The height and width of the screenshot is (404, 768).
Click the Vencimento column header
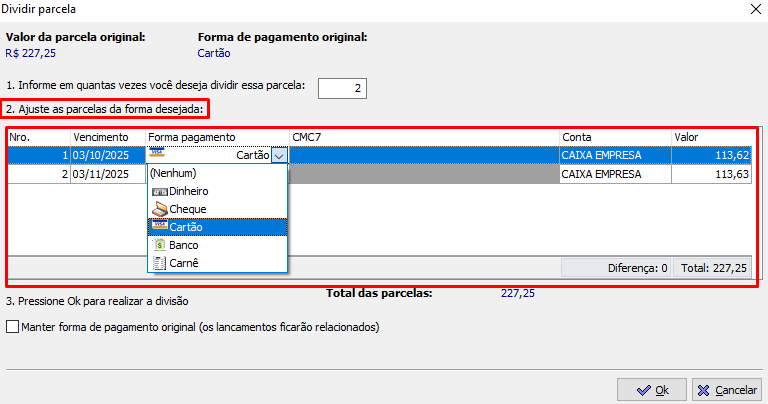[x=101, y=137]
